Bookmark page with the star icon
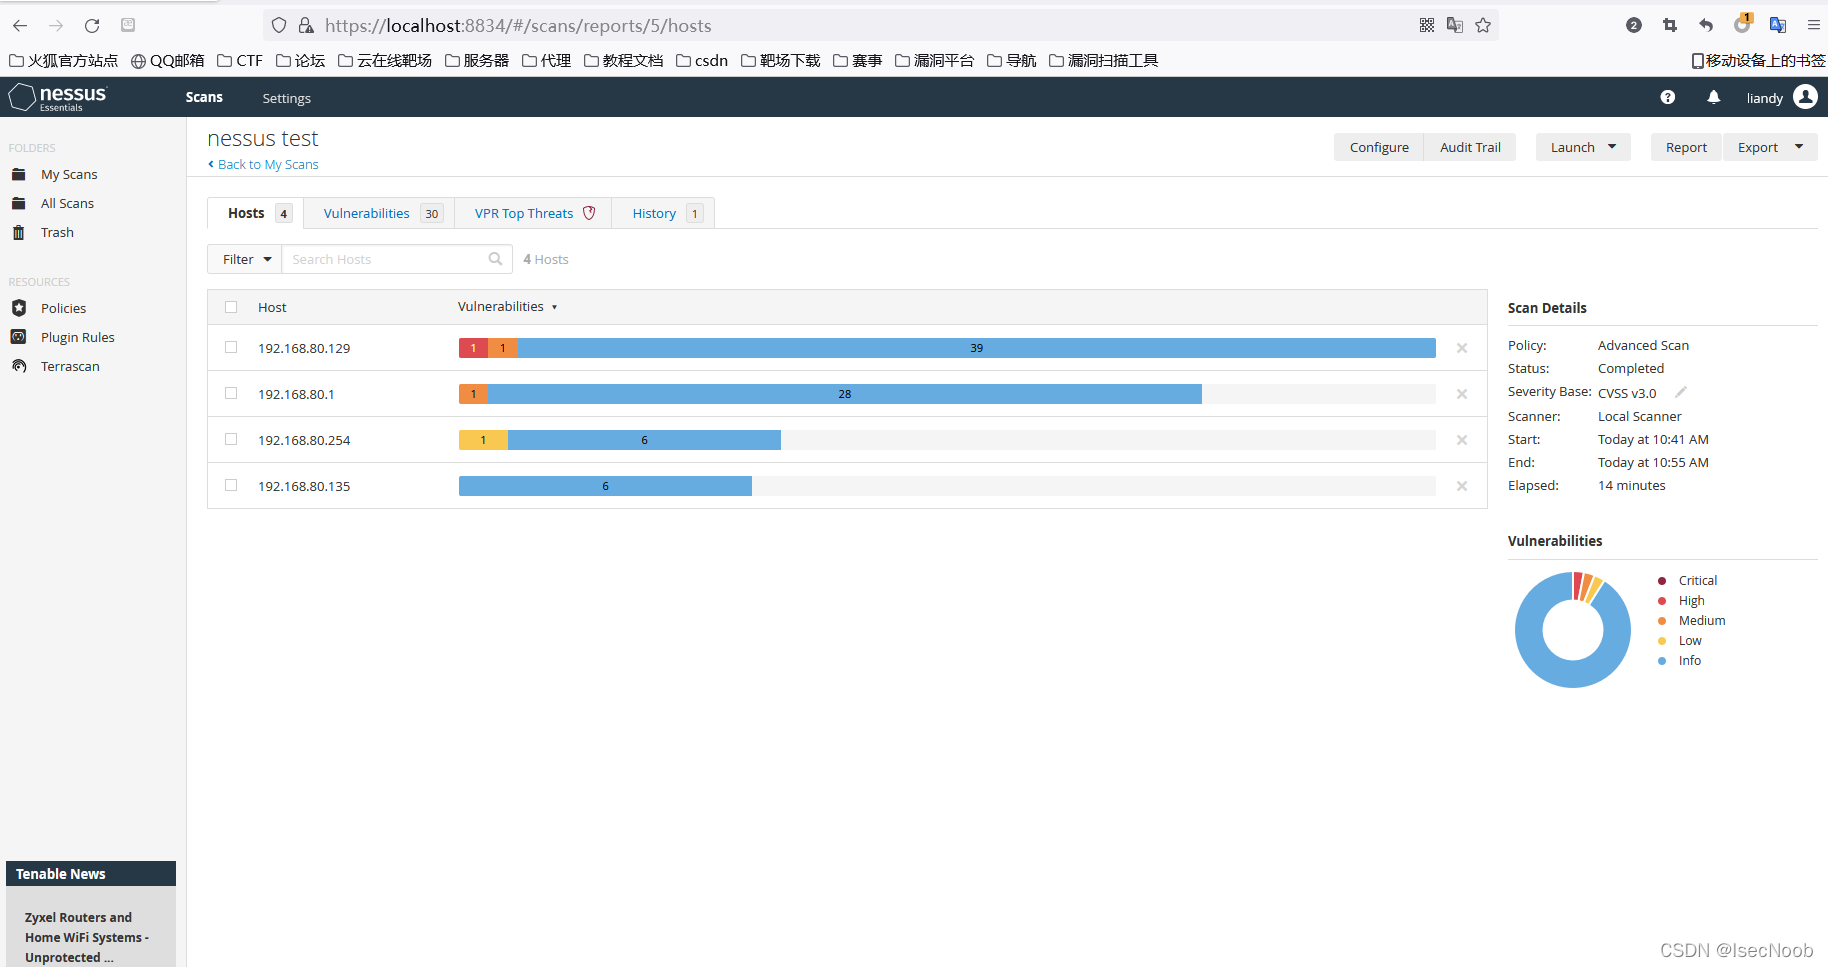The image size is (1828, 967). (x=1483, y=25)
